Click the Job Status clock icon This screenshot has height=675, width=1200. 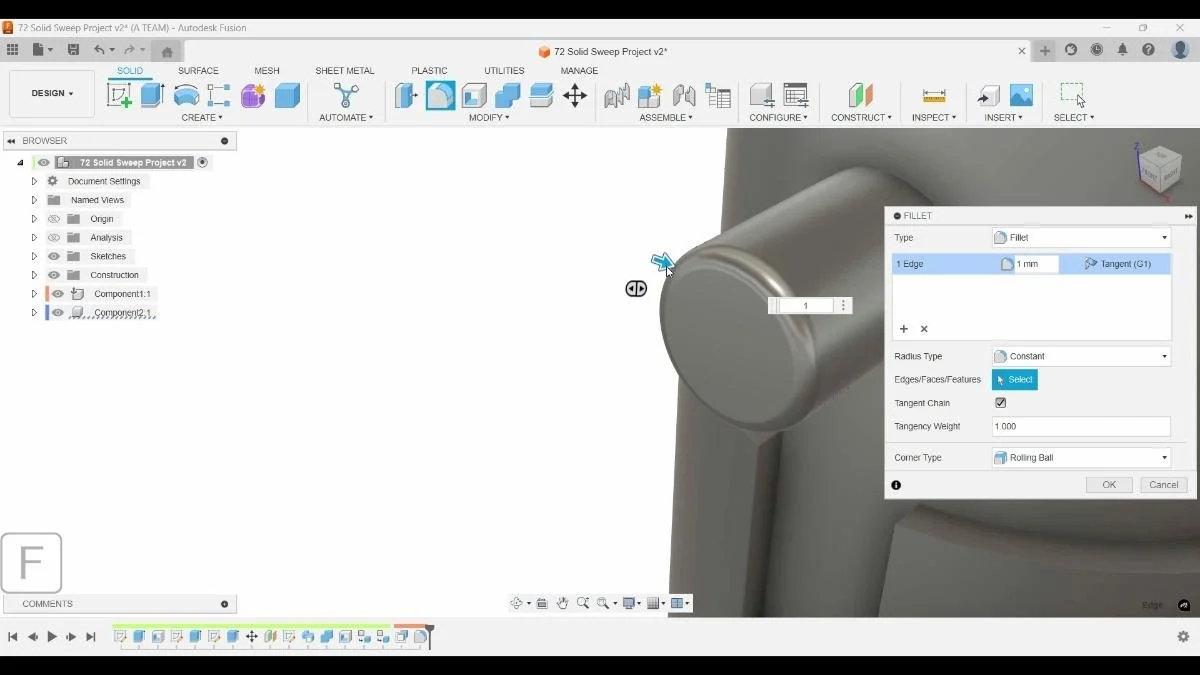pos(1097,50)
